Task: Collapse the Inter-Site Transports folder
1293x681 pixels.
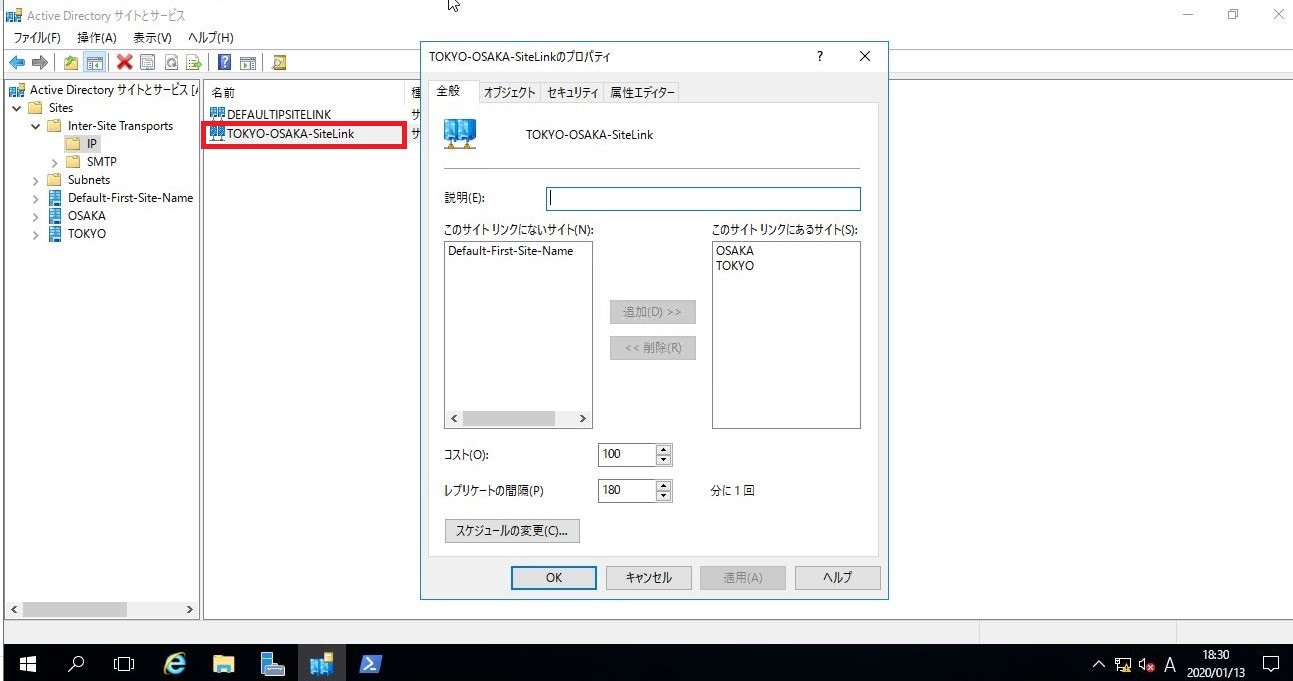Action: [36, 125]
